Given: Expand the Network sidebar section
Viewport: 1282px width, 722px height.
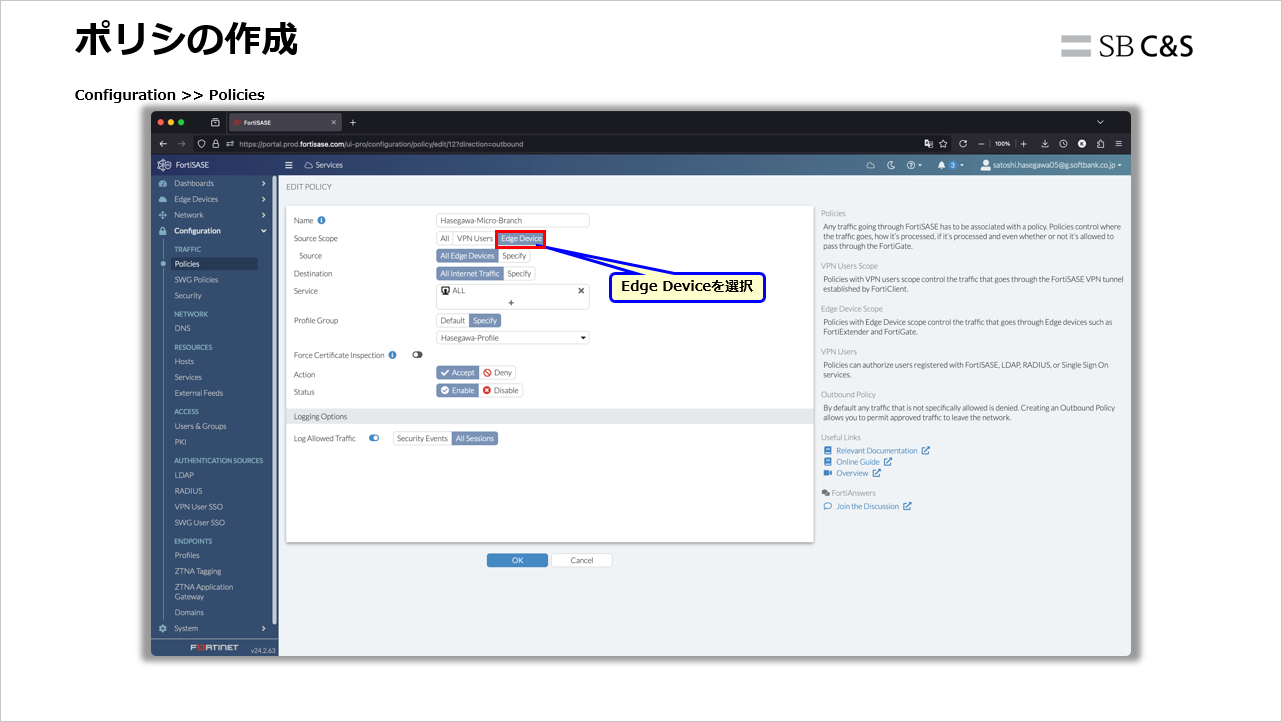Looking at the screenshot, I should (x=264, y=215).
